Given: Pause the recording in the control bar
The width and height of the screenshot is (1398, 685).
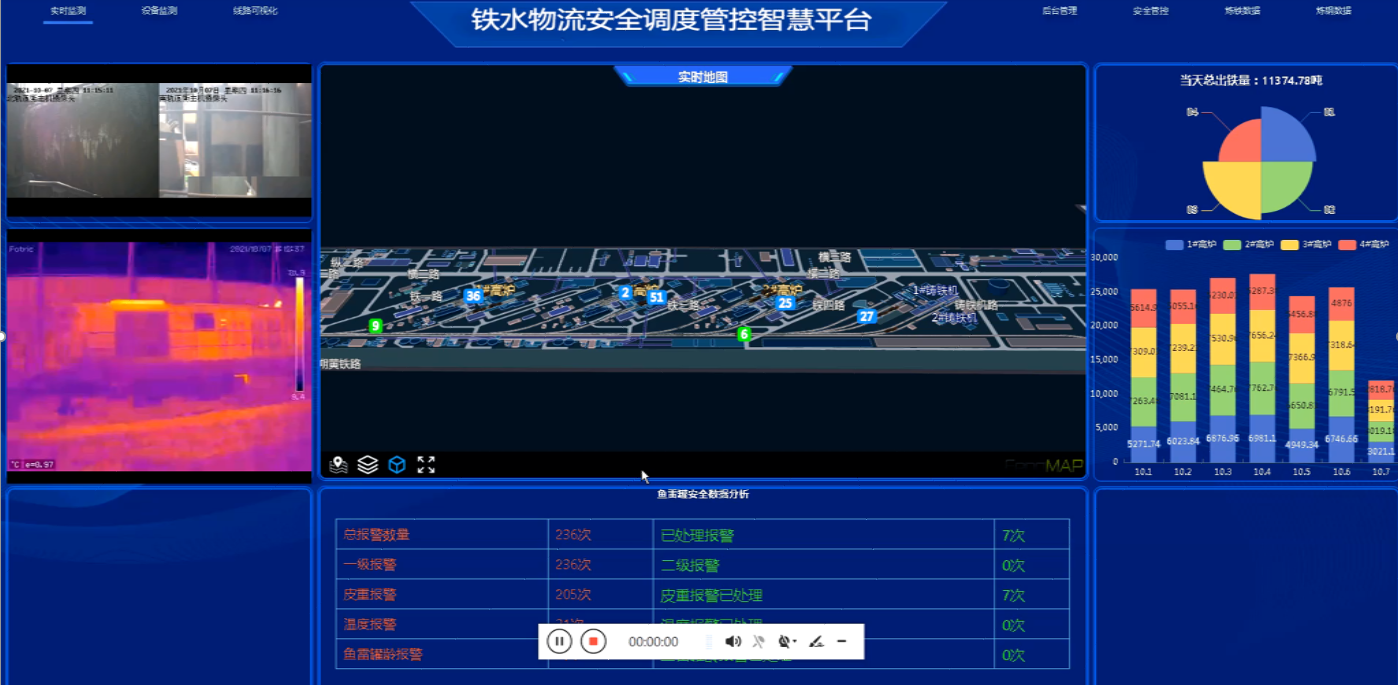Looking at the screenshot, I should point(560,641).
